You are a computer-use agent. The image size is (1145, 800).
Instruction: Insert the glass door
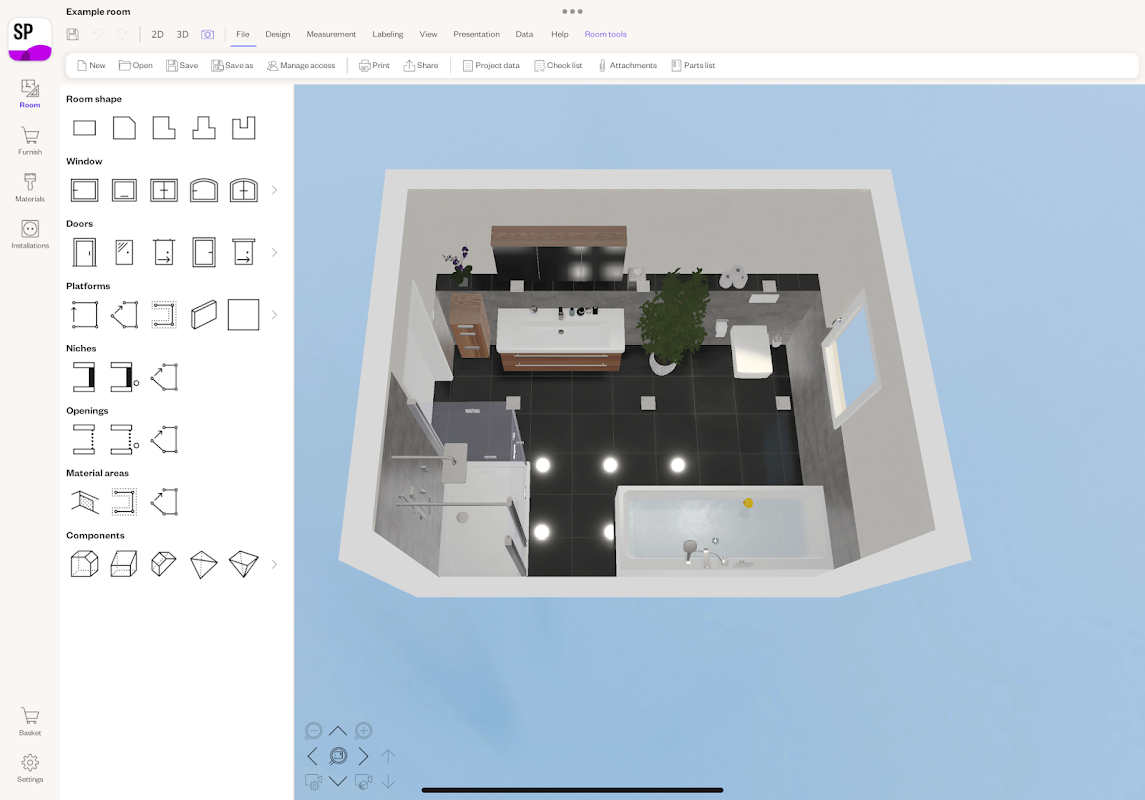point(124,253)
